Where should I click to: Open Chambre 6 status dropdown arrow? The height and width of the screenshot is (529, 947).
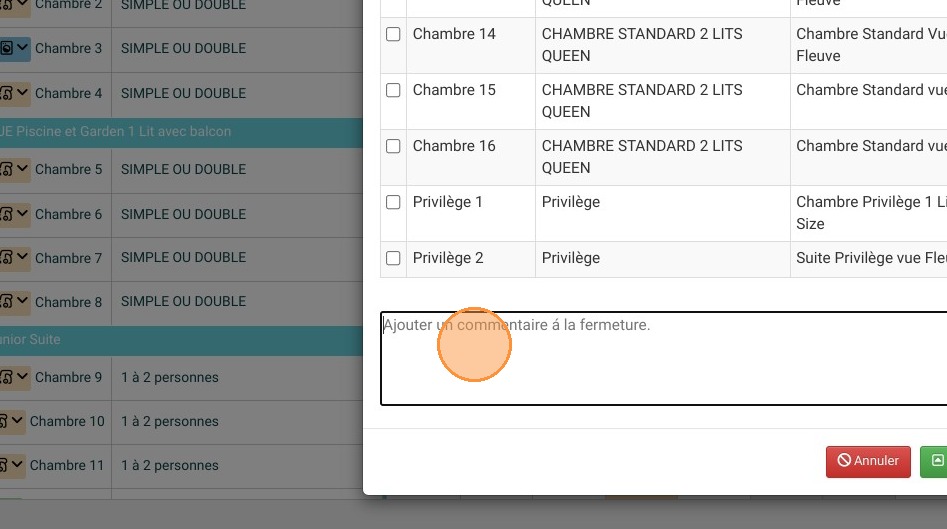[22, 213]
